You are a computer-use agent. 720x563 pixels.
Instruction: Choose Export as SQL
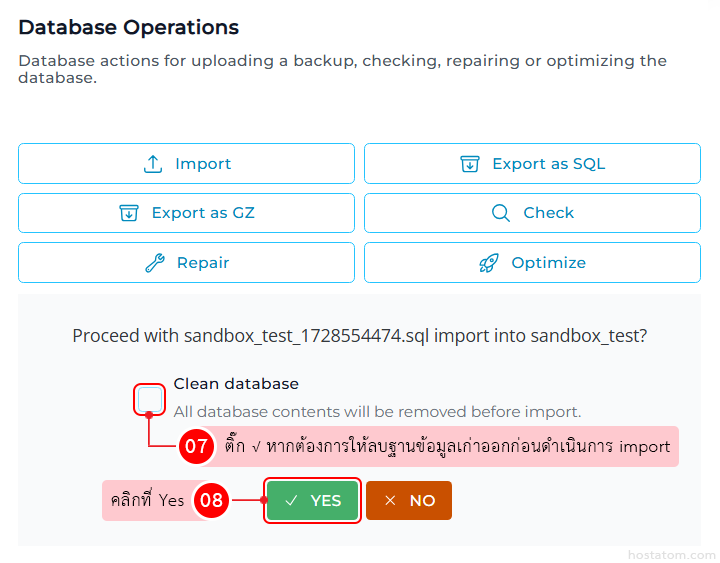click(532, 164)
